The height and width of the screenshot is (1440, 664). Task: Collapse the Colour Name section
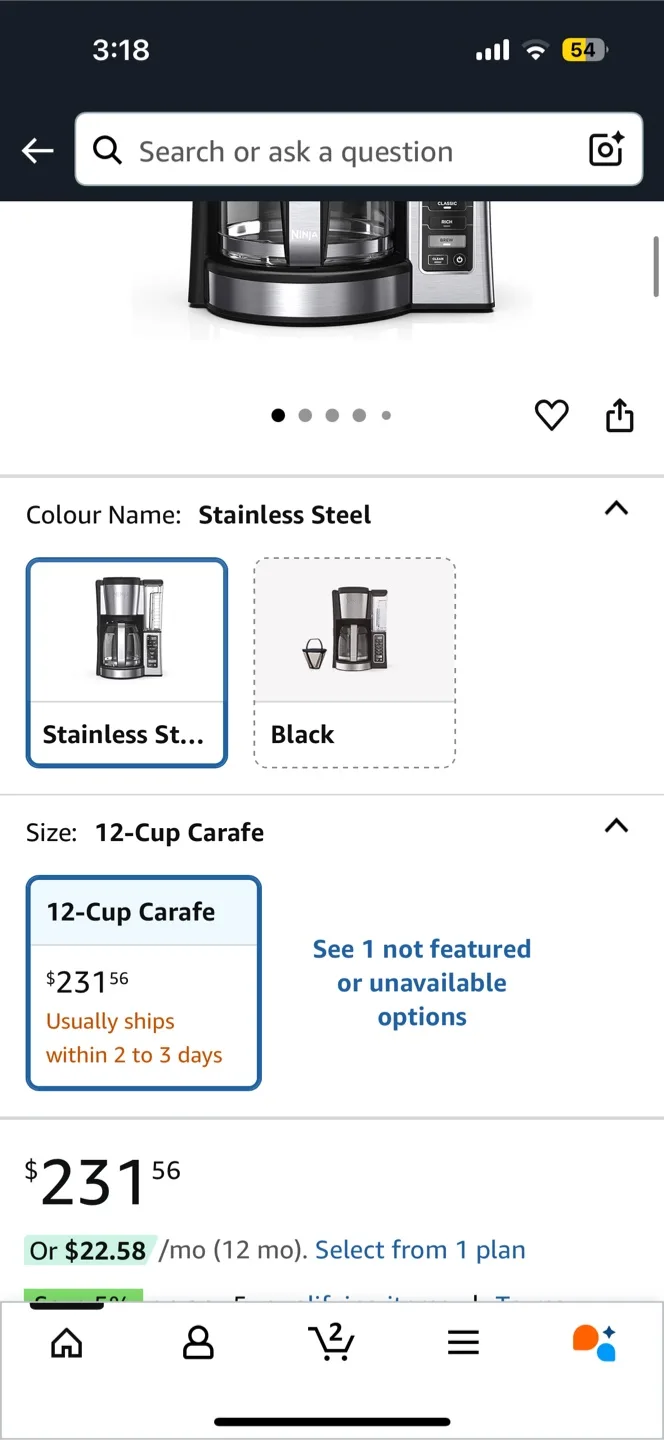616,509
